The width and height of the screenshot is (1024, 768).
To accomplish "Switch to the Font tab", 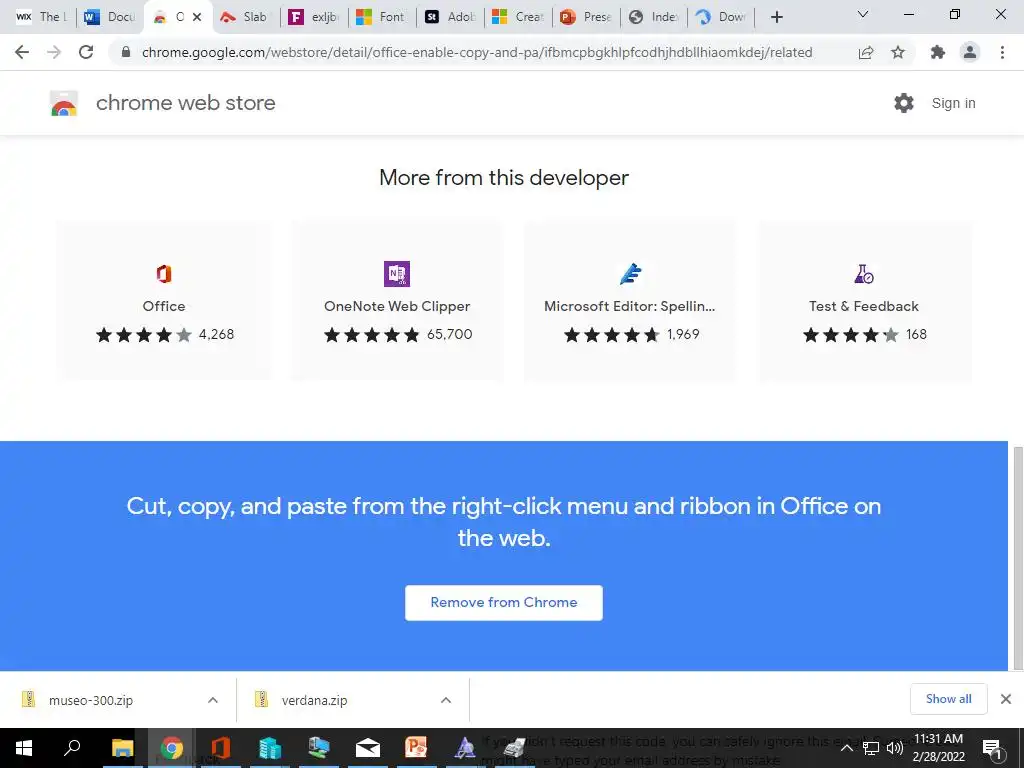I will 383,17.
